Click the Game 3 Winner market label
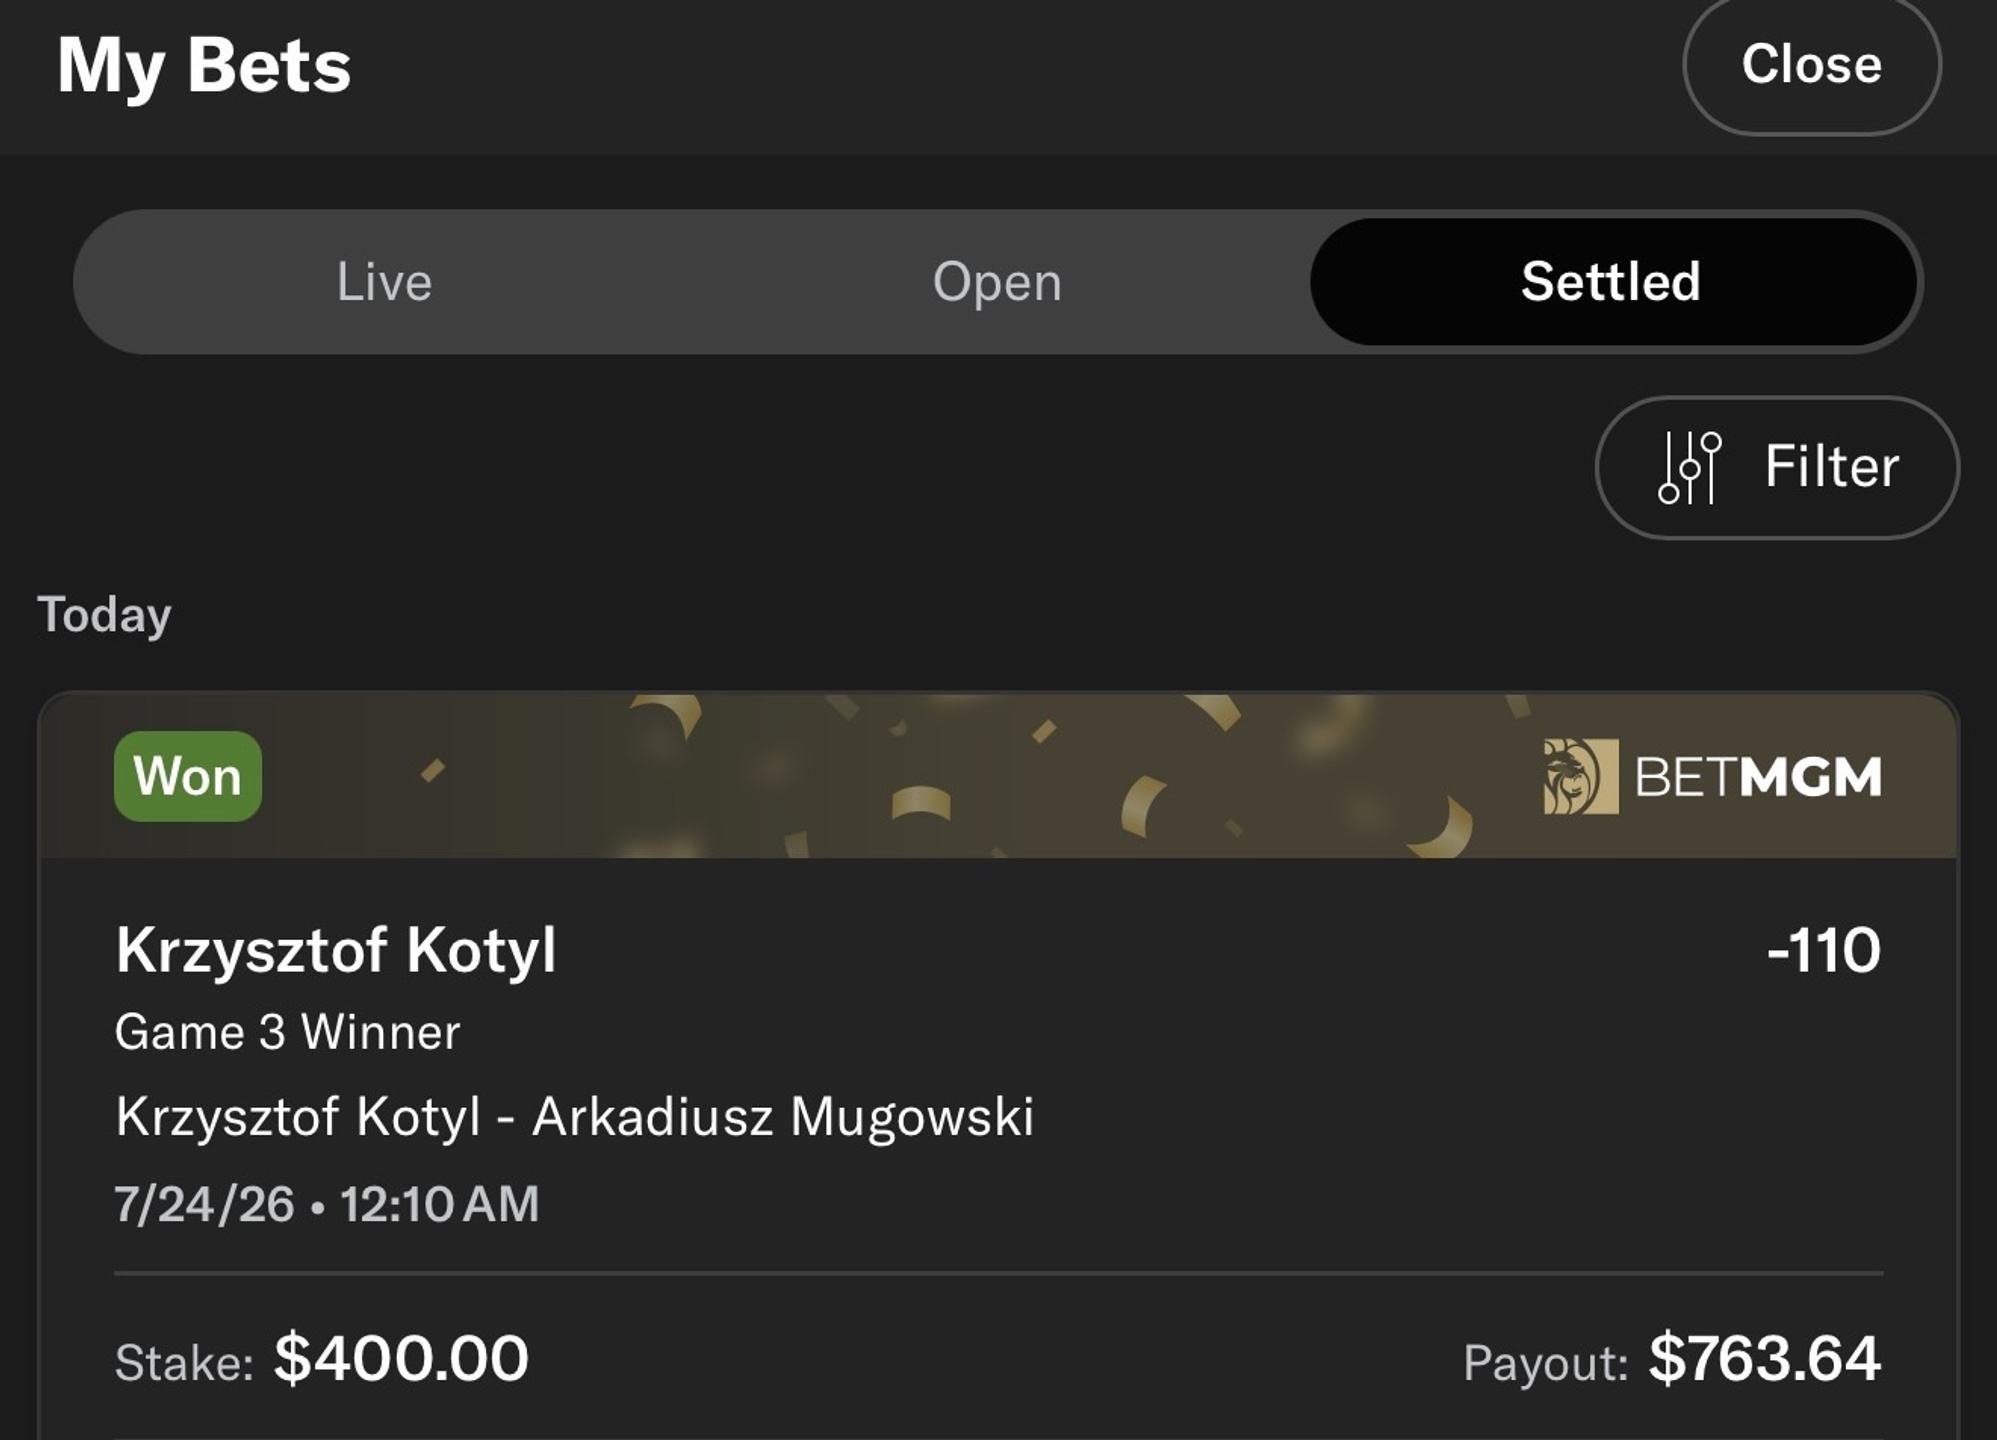The image size is (1997, 1440). click(288, 1032)
